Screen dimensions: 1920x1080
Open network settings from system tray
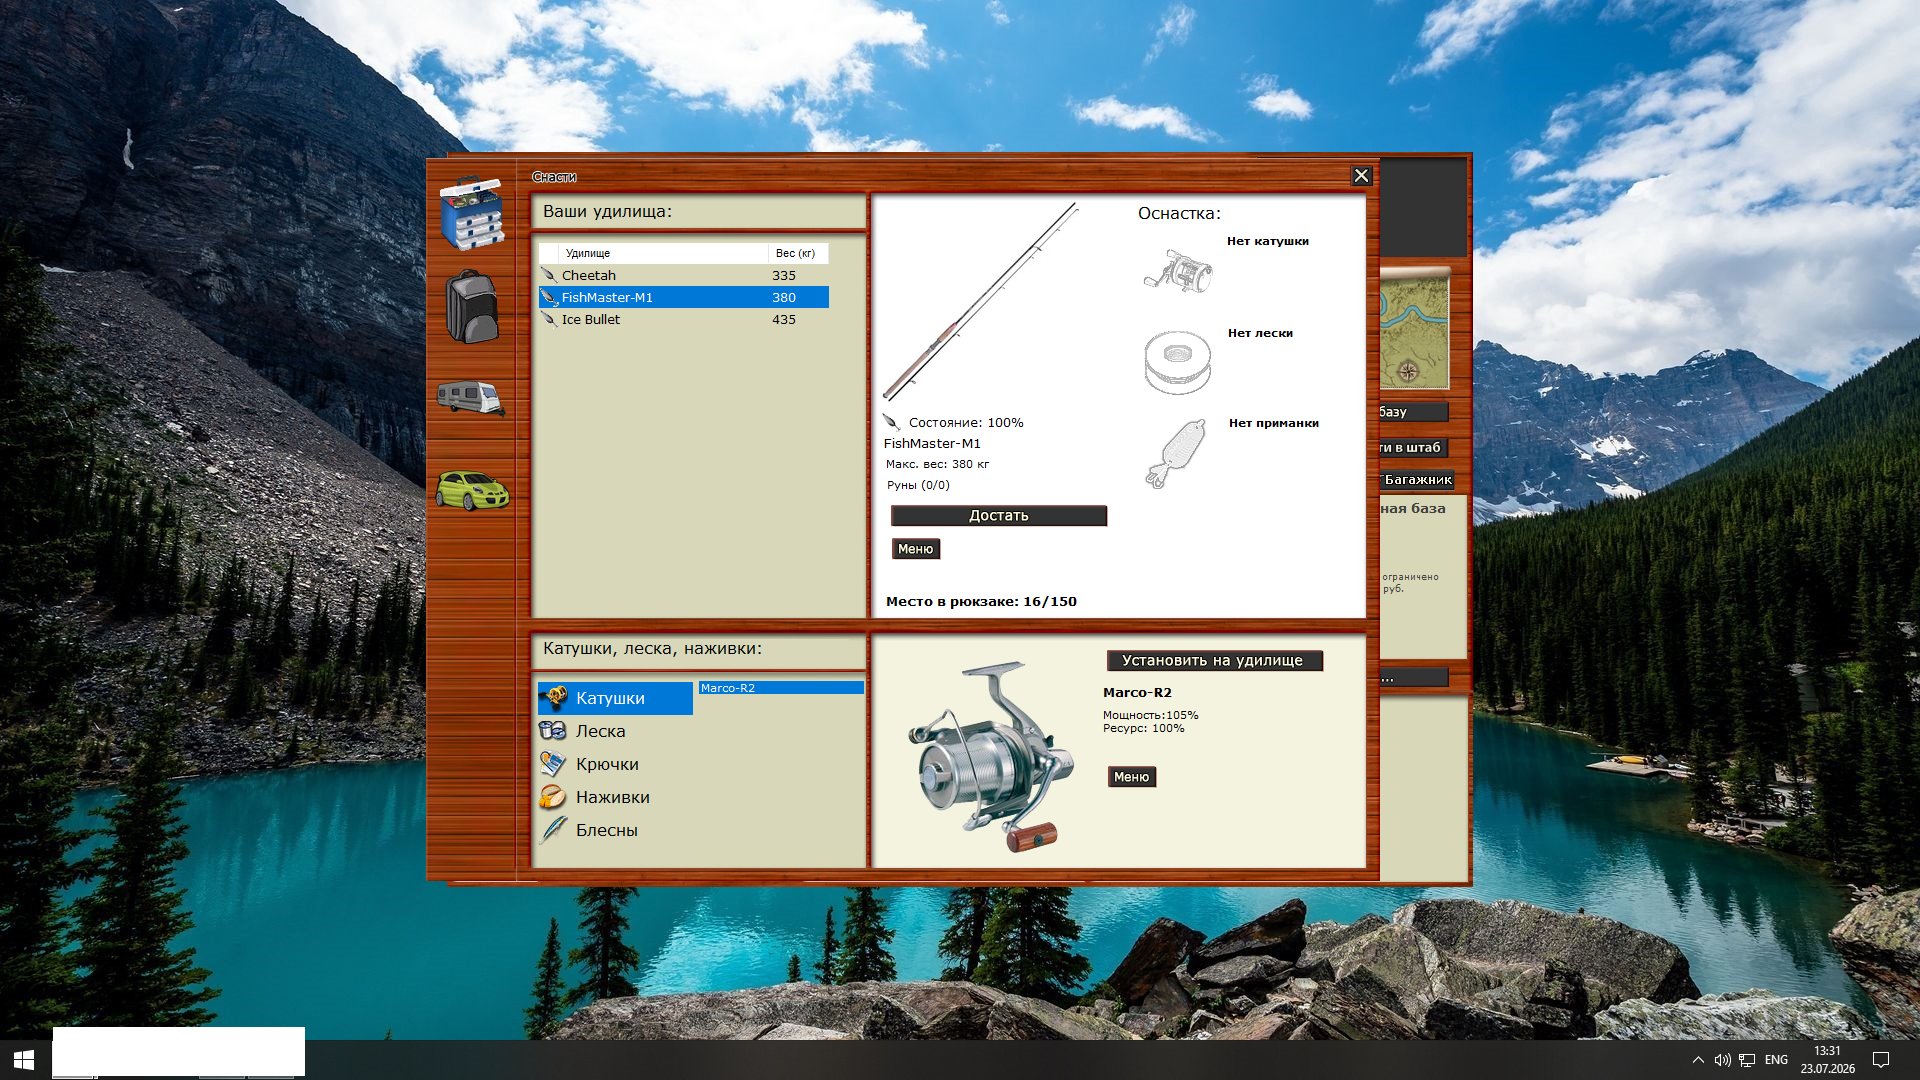(1747, 1060)
